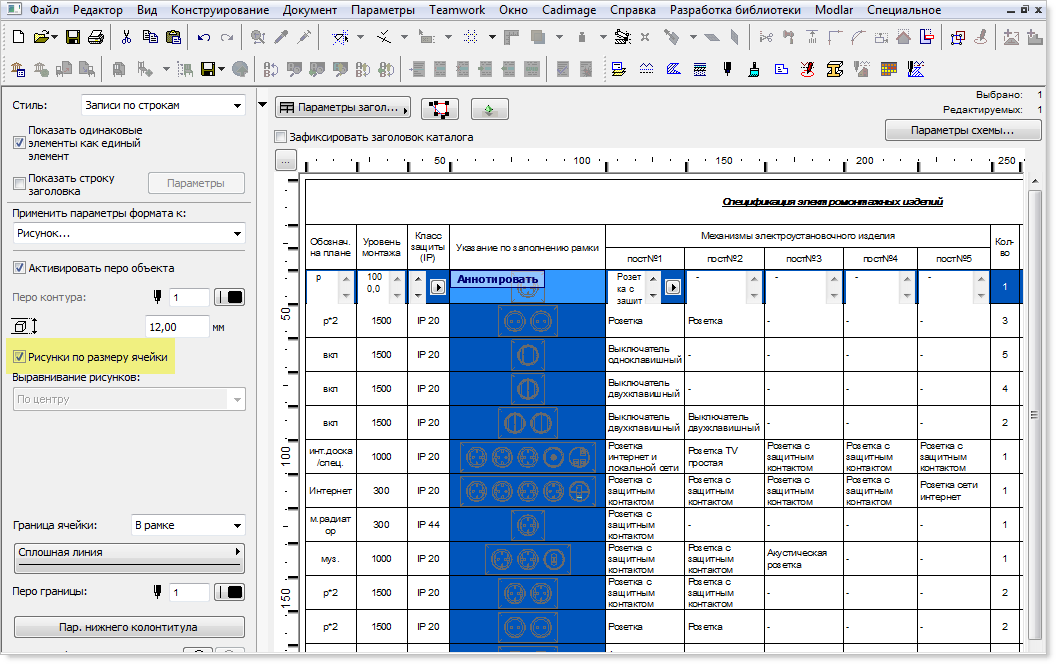The image size is (1056, 664).
Task: Click the Перо контура pen number field
Action: 189,297
